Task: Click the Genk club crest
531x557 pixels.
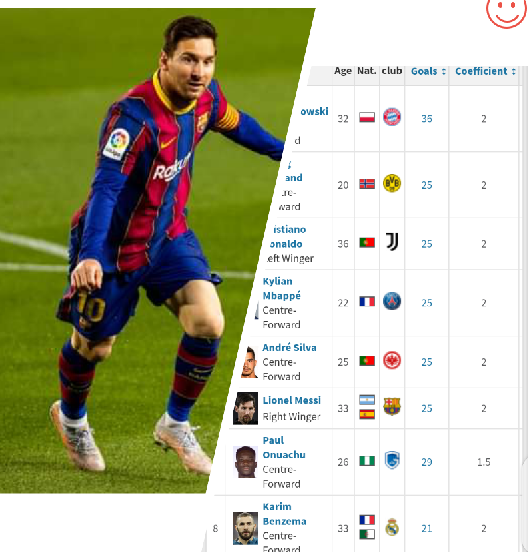Action: [392, 460]
